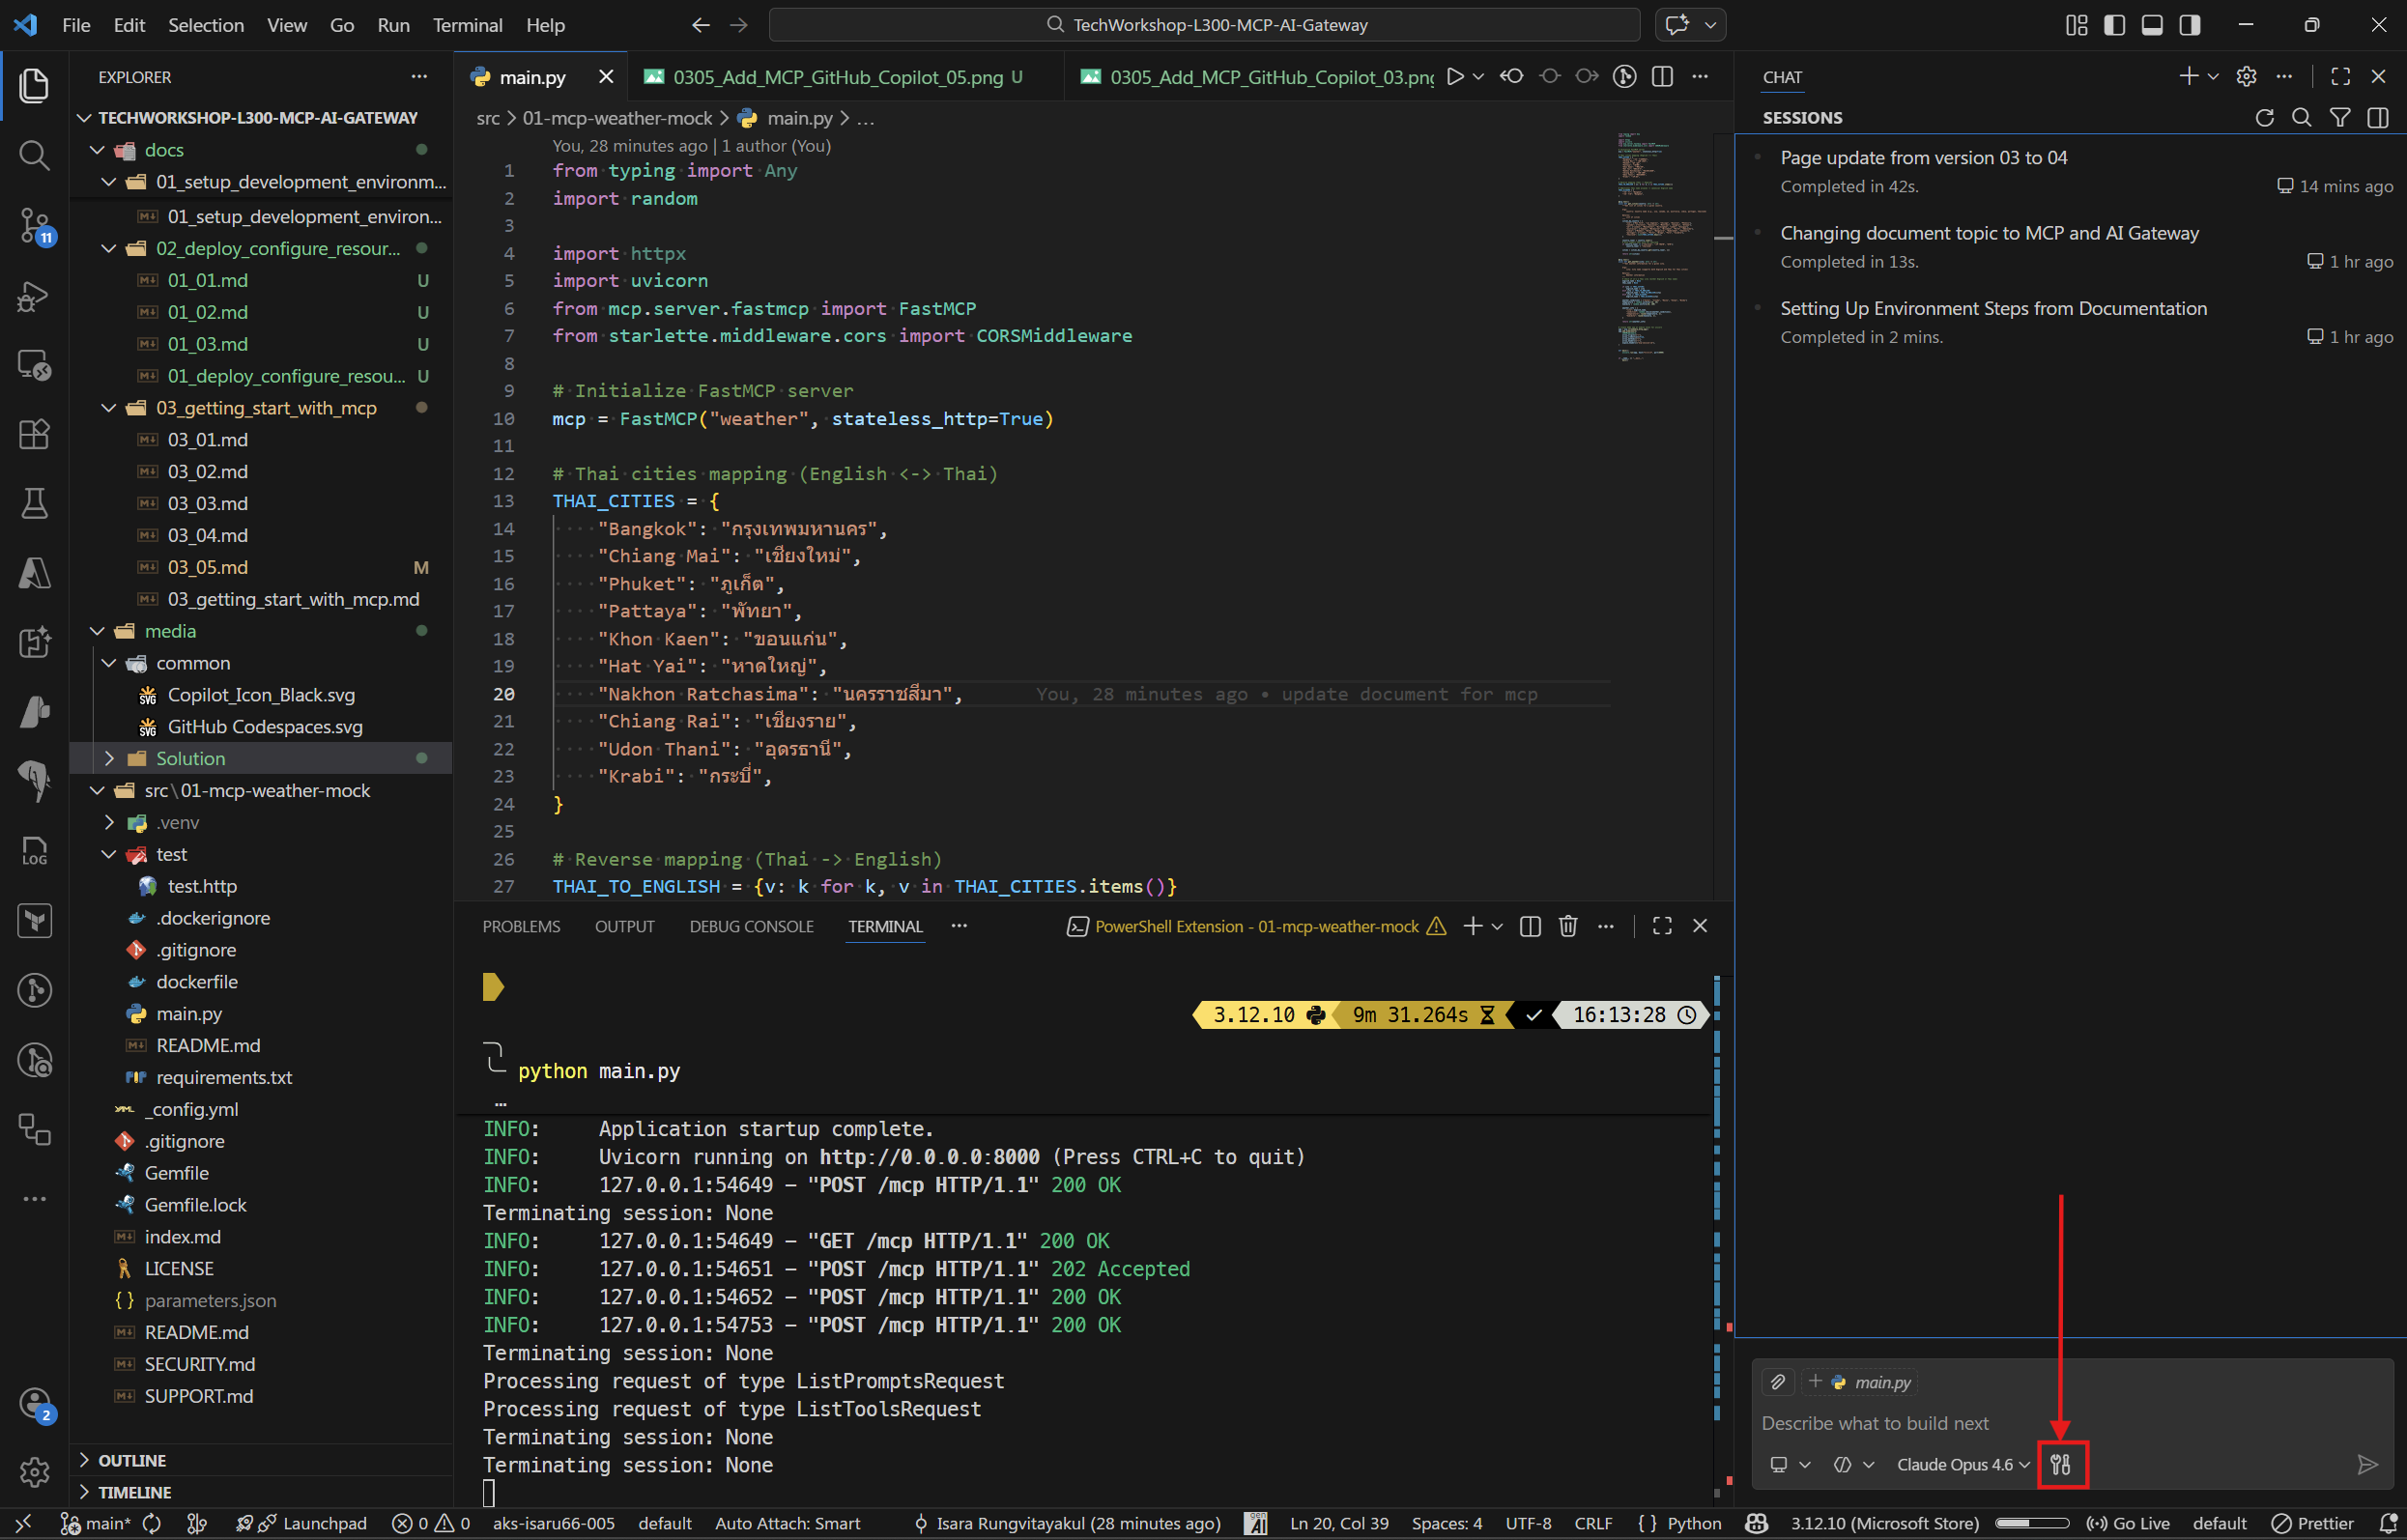Open the Terminal menu
This screenshot has height=1540, width=2407.
point(467,25)
